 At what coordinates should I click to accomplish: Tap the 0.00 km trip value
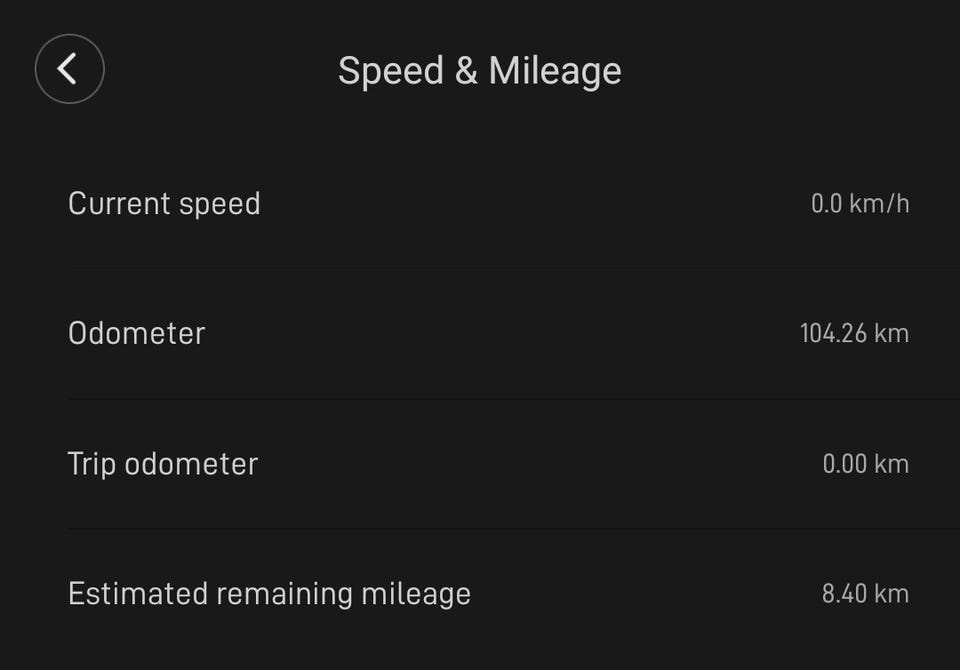[865, 464]
